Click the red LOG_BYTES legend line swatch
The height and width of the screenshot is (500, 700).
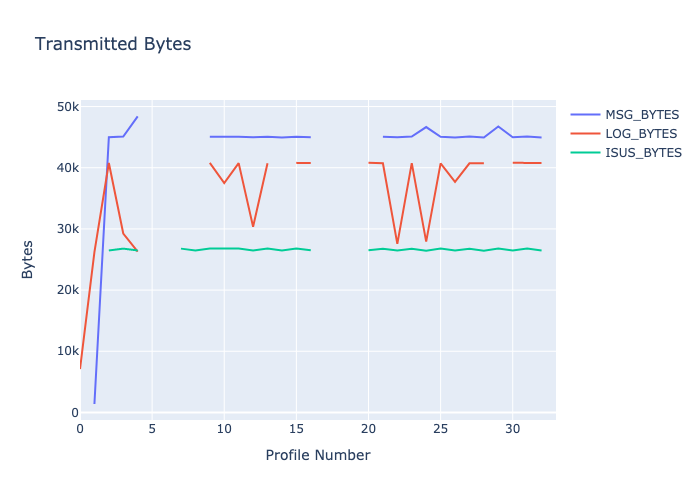tap(586, 133)
